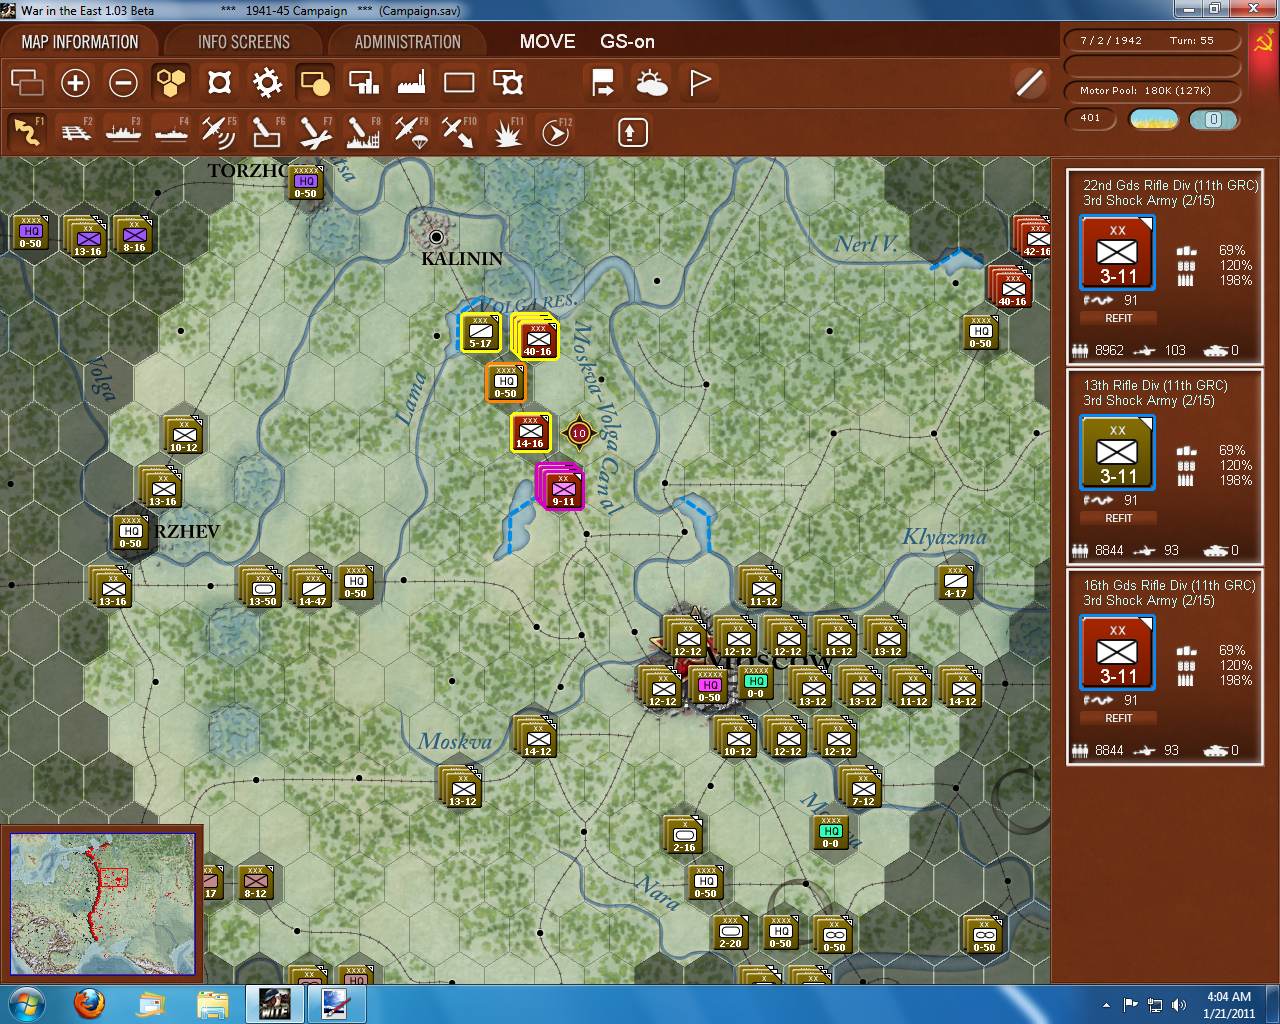This screenshot has width=1280, height=1024.
Task: Open the Windows Start menu
Action: pyautogui.click(x=25, y=1004)
